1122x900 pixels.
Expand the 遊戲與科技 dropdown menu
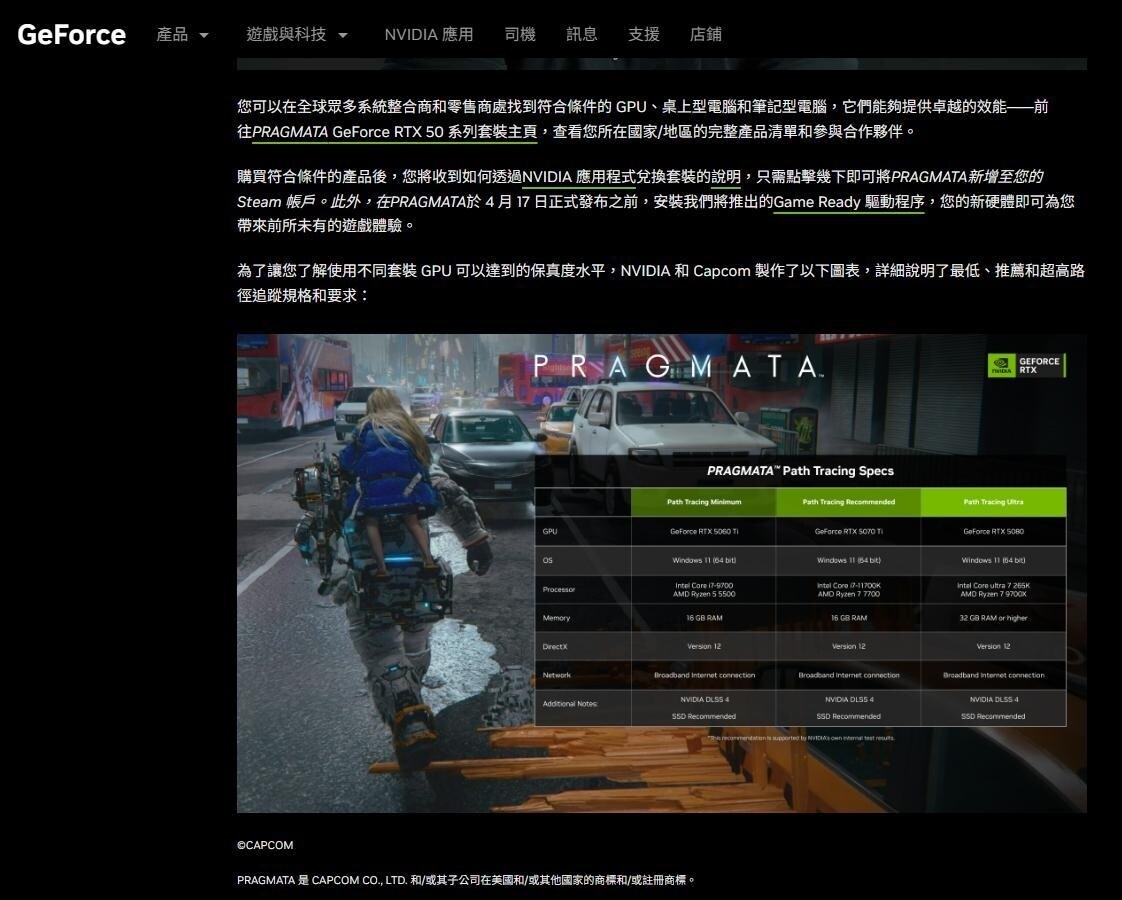pos(297,34)
